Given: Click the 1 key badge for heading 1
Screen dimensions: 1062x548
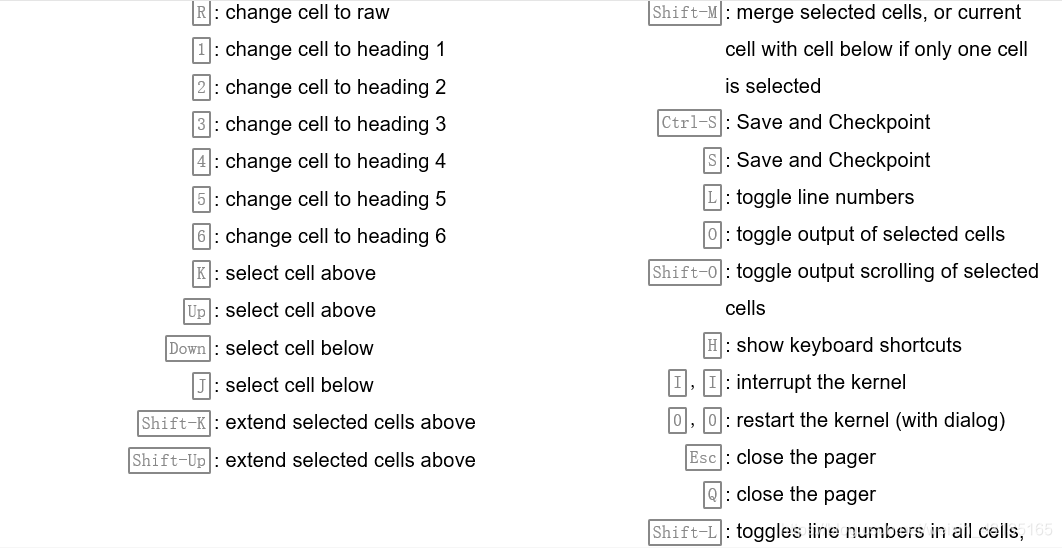Looking at the screenshot, I should click(201, 50).
